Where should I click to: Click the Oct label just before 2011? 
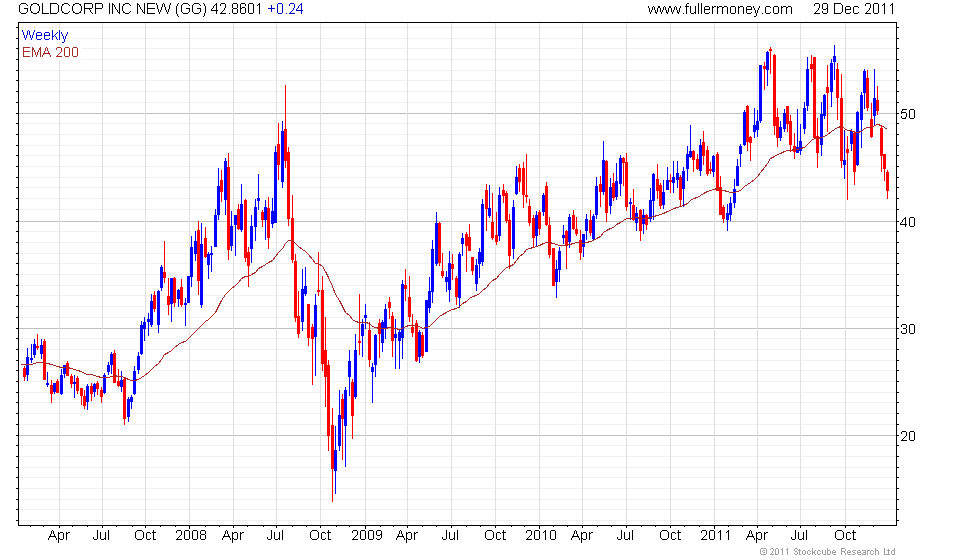[x=670, y=535]
